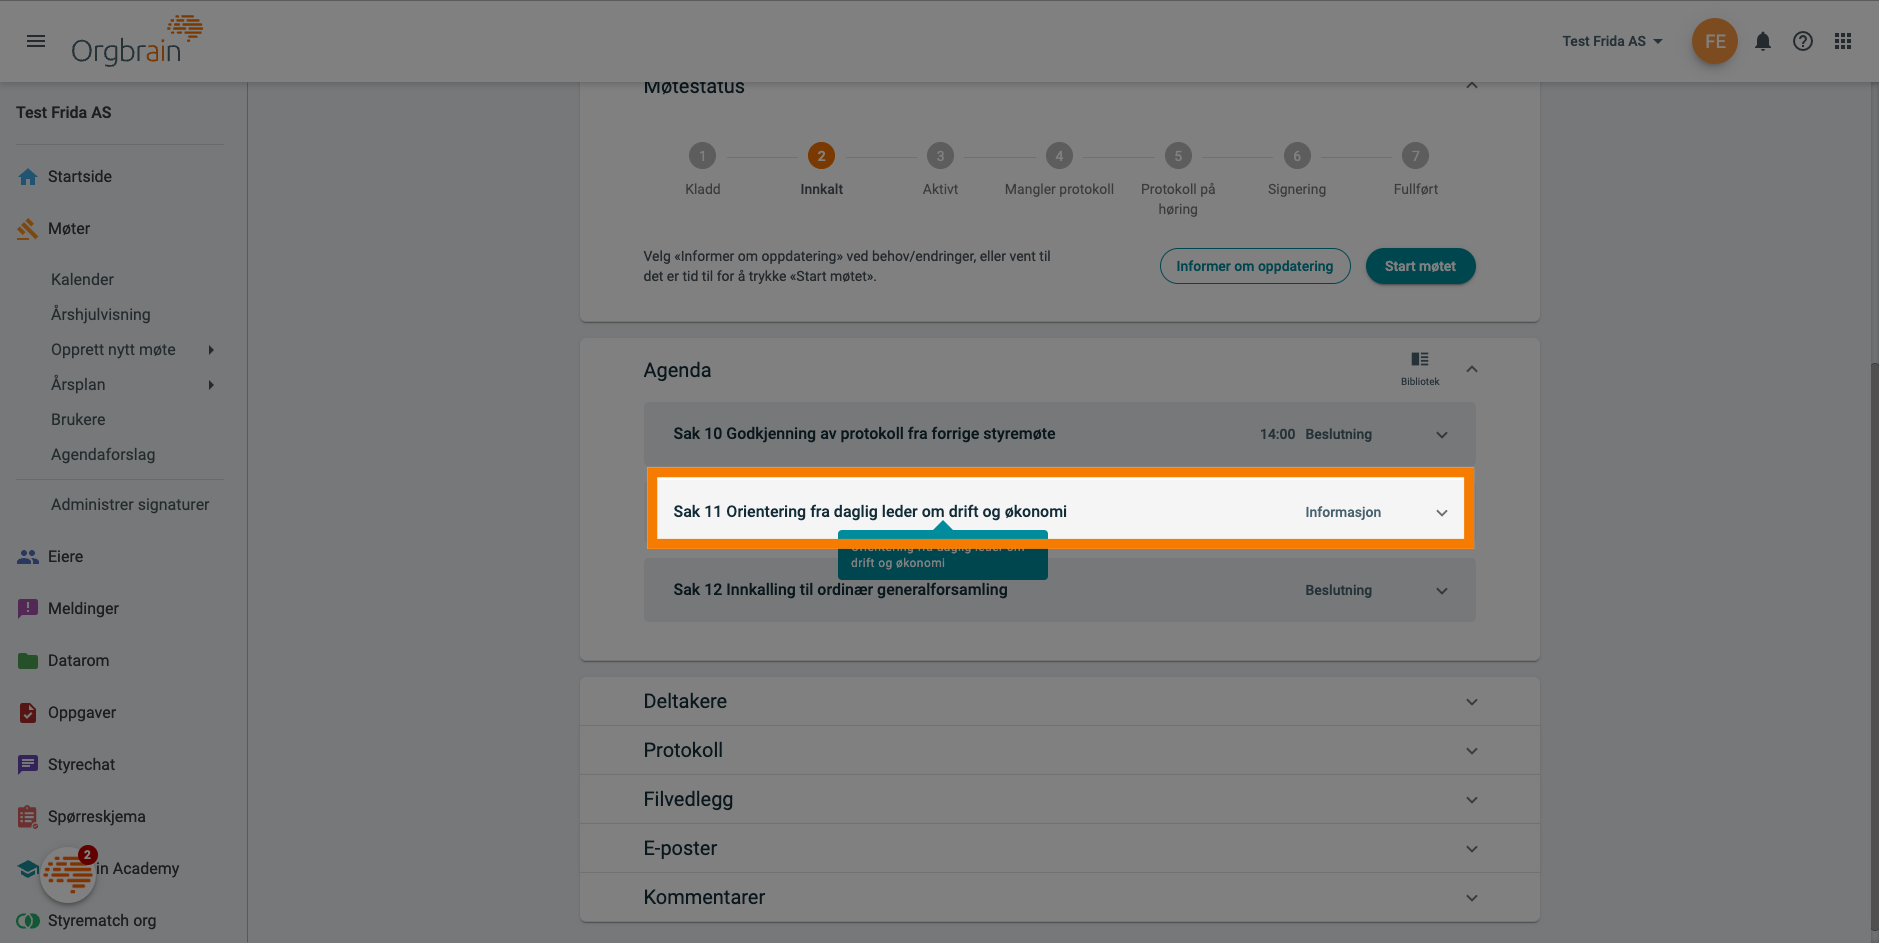Open Administrer signaturer
Image resolution: width=1879 pixels, height=943 pixels.
click(x=130, y=504)
